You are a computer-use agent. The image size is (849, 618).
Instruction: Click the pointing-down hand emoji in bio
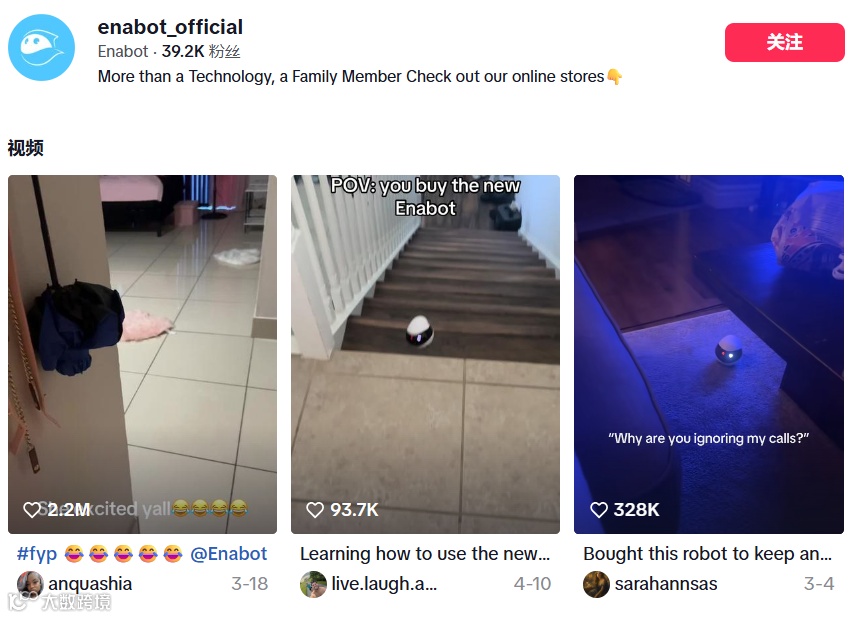(614, 76)
